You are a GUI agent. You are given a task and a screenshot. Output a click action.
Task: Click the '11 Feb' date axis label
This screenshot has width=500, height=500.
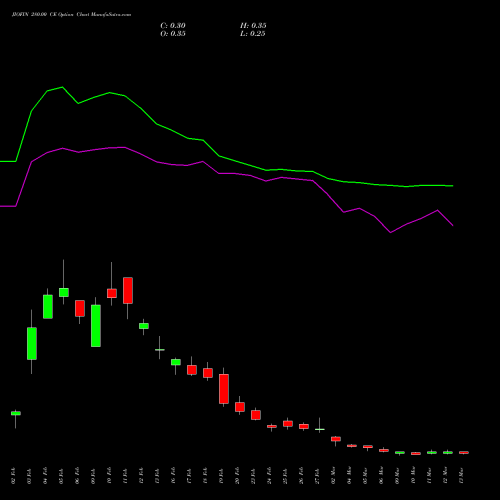pos(125,476)
